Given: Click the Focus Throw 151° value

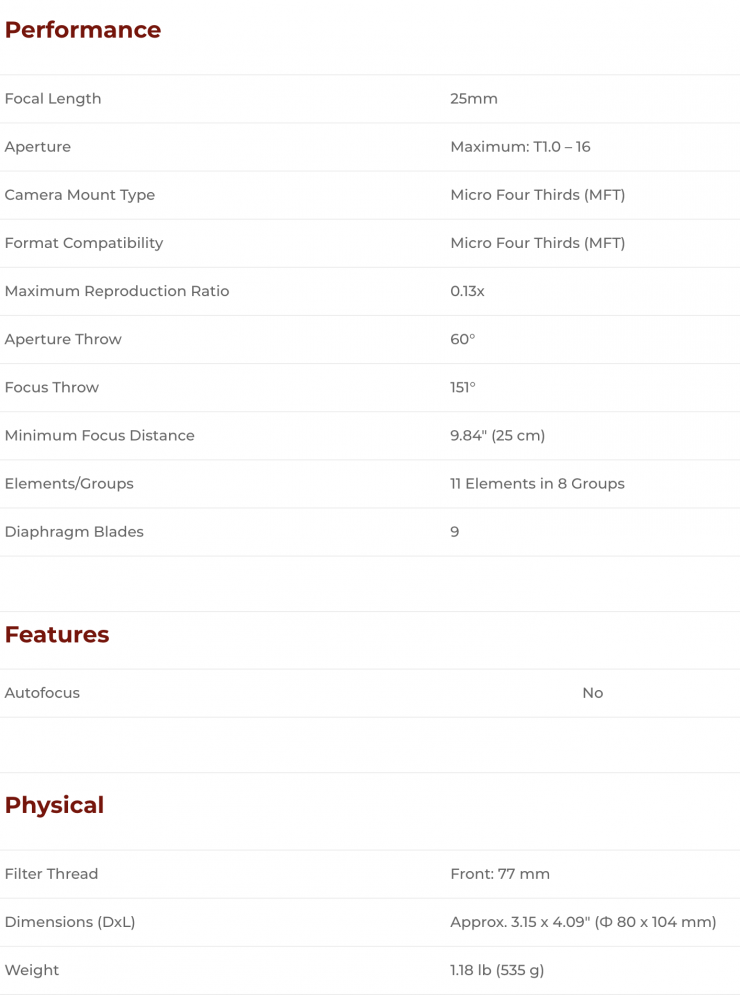Looking at the screenshot, I should (x=463, y=387).
